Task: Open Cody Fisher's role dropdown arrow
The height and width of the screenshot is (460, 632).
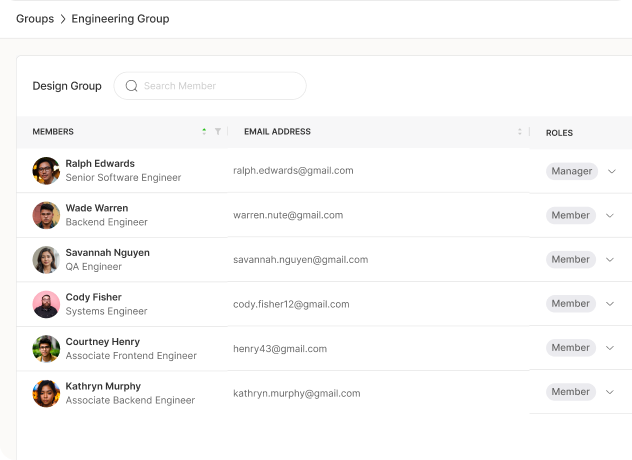Action: pos(610,304)
